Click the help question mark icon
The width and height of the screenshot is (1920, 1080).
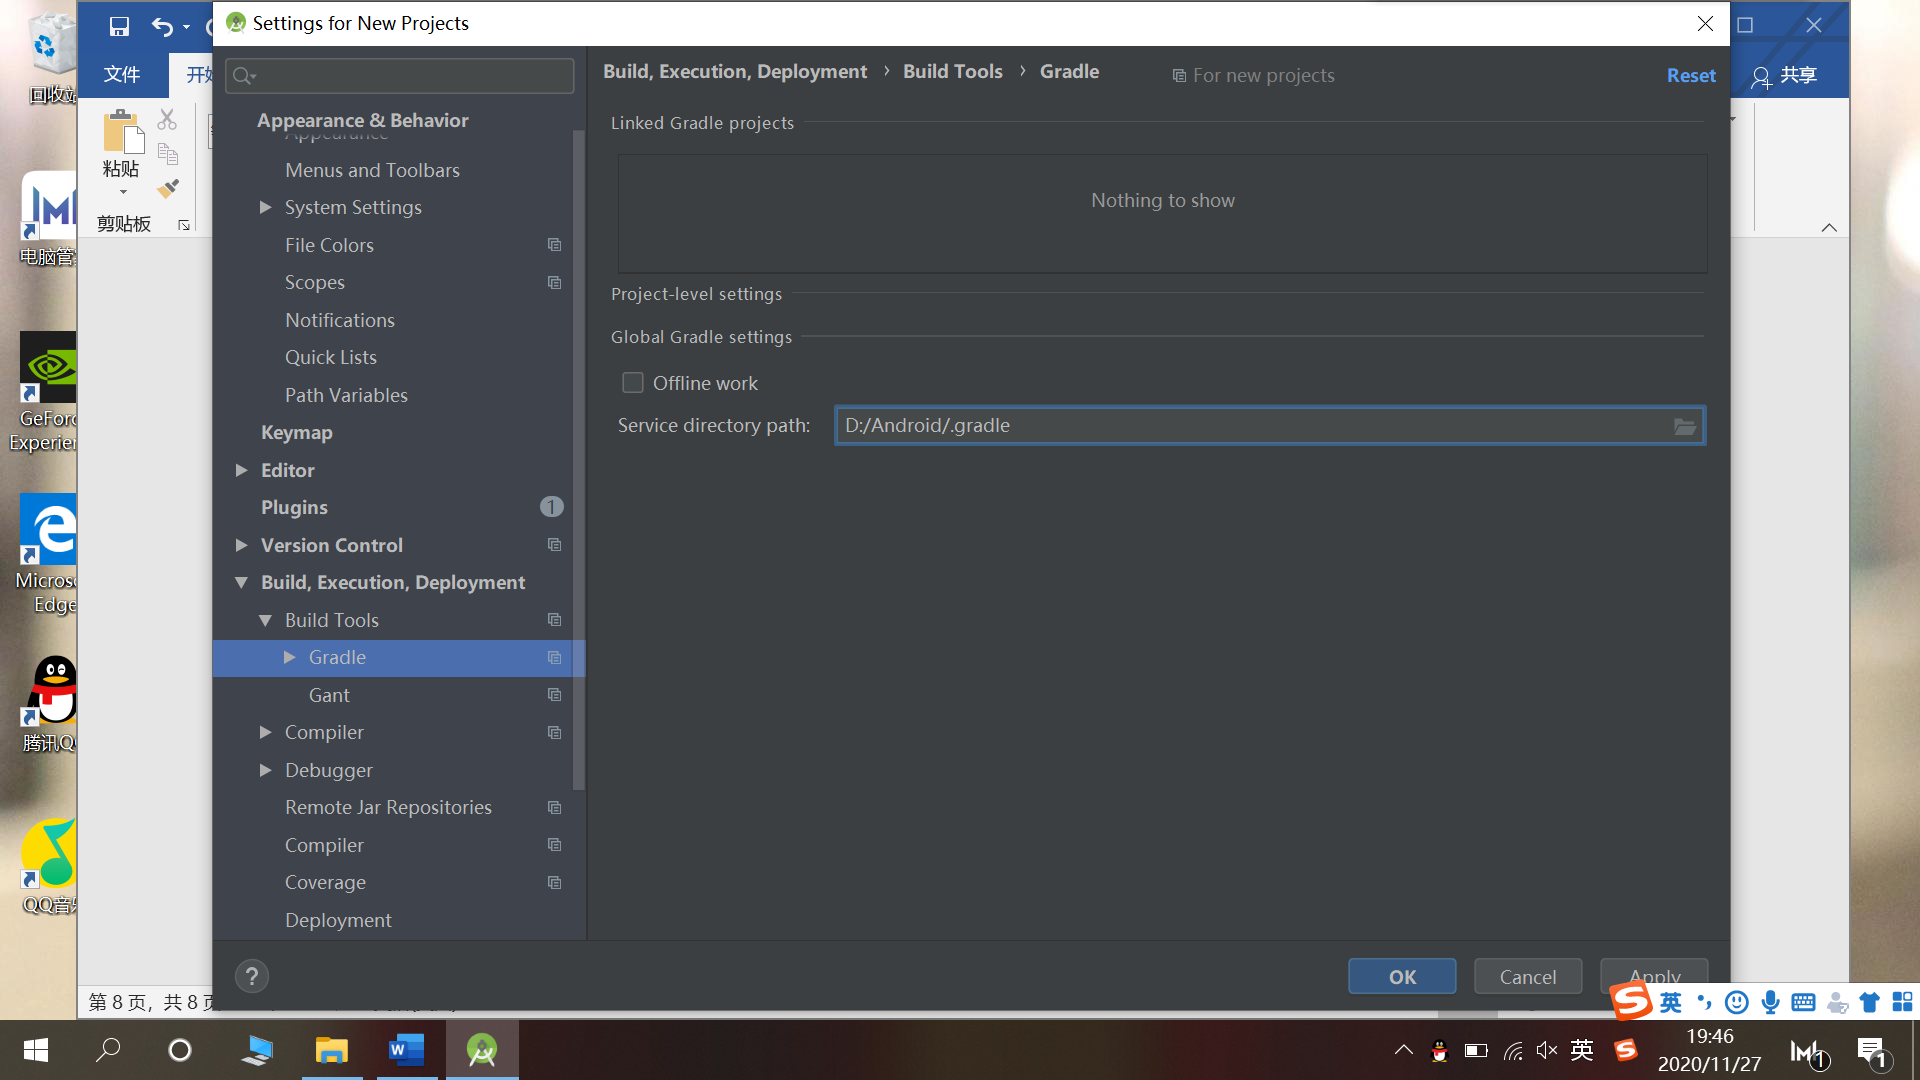point(252,976)
